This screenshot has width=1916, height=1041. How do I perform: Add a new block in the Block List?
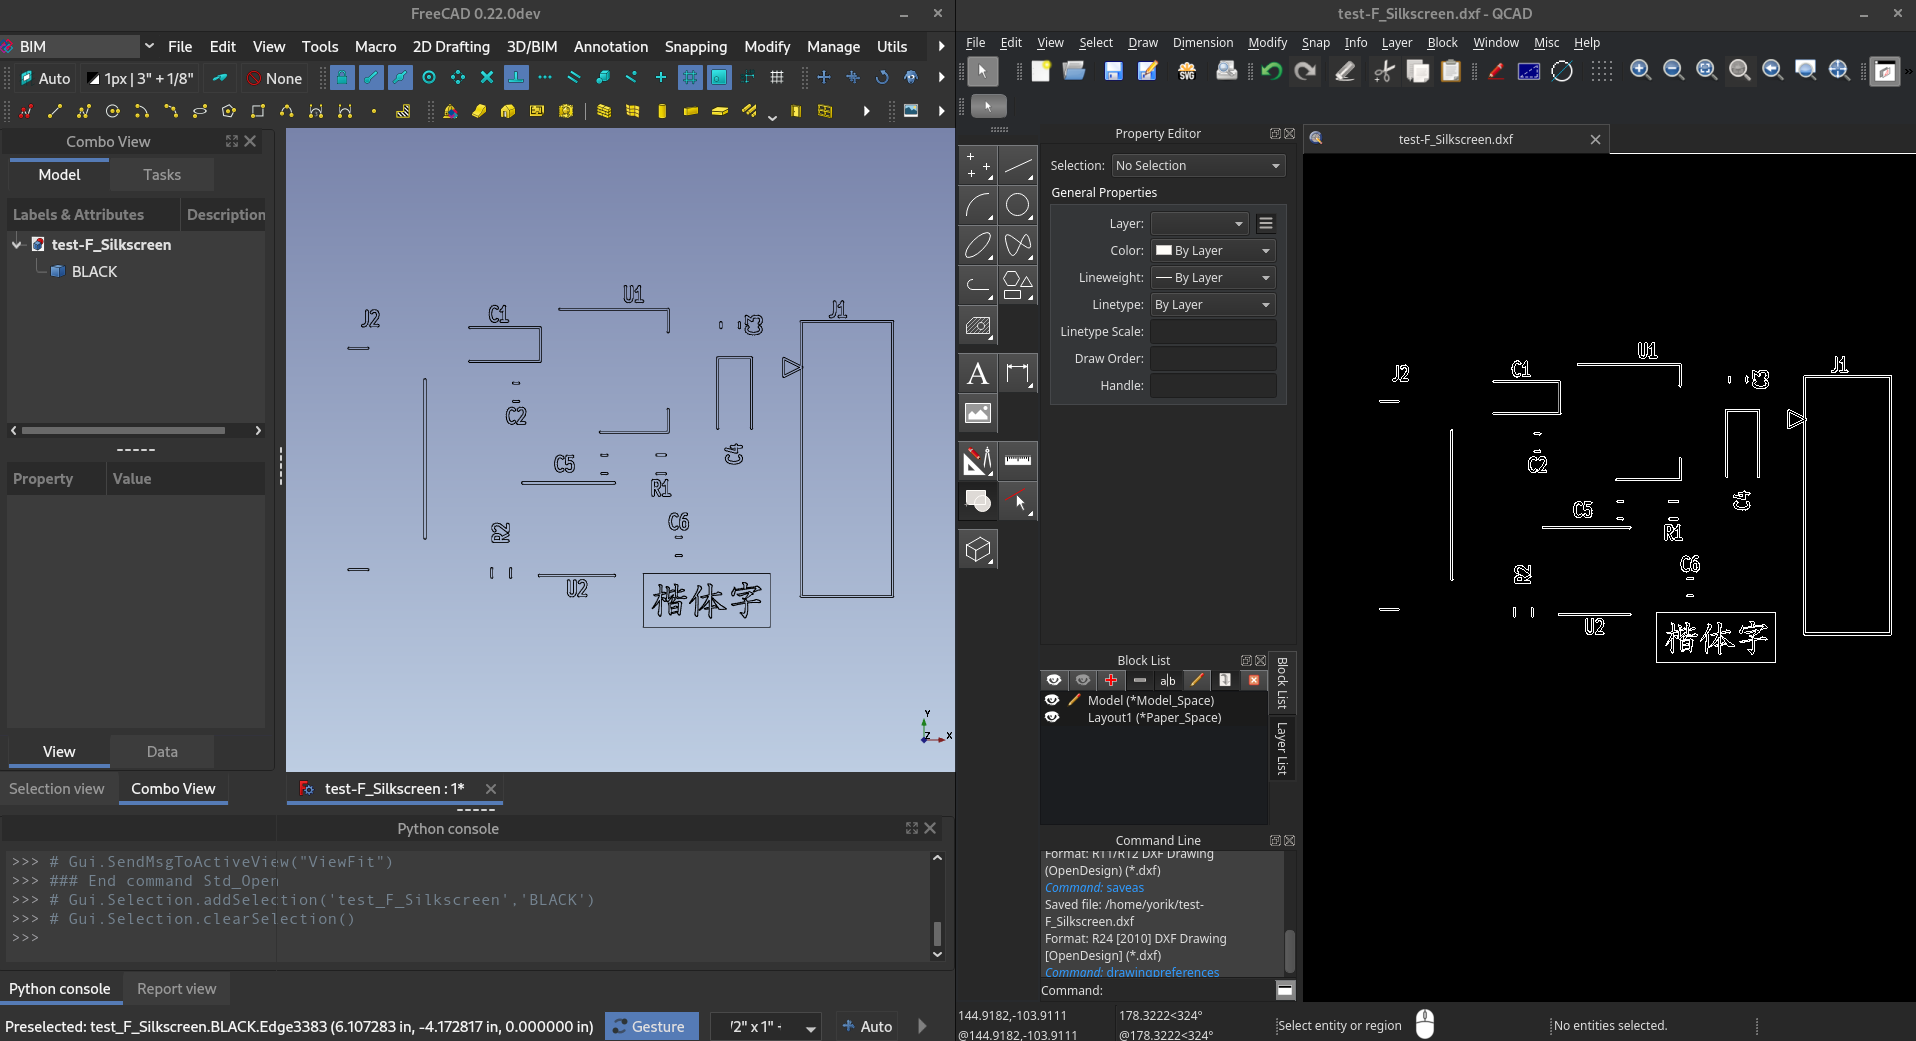point(1111,680)
